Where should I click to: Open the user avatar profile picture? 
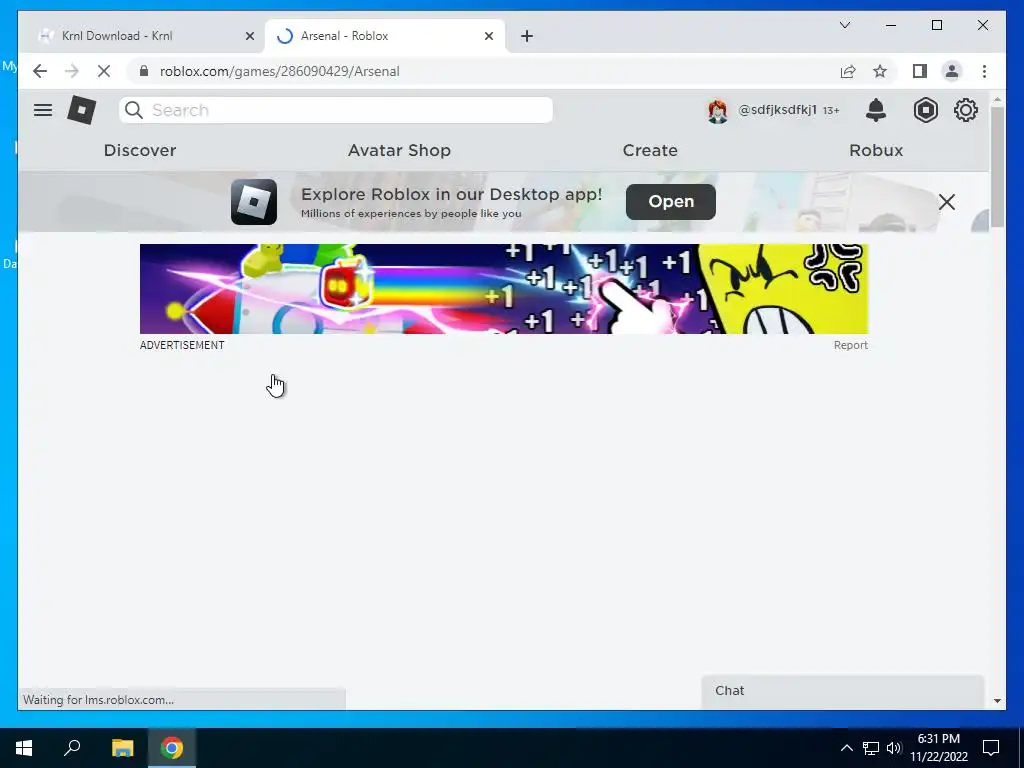coord(718,110)
